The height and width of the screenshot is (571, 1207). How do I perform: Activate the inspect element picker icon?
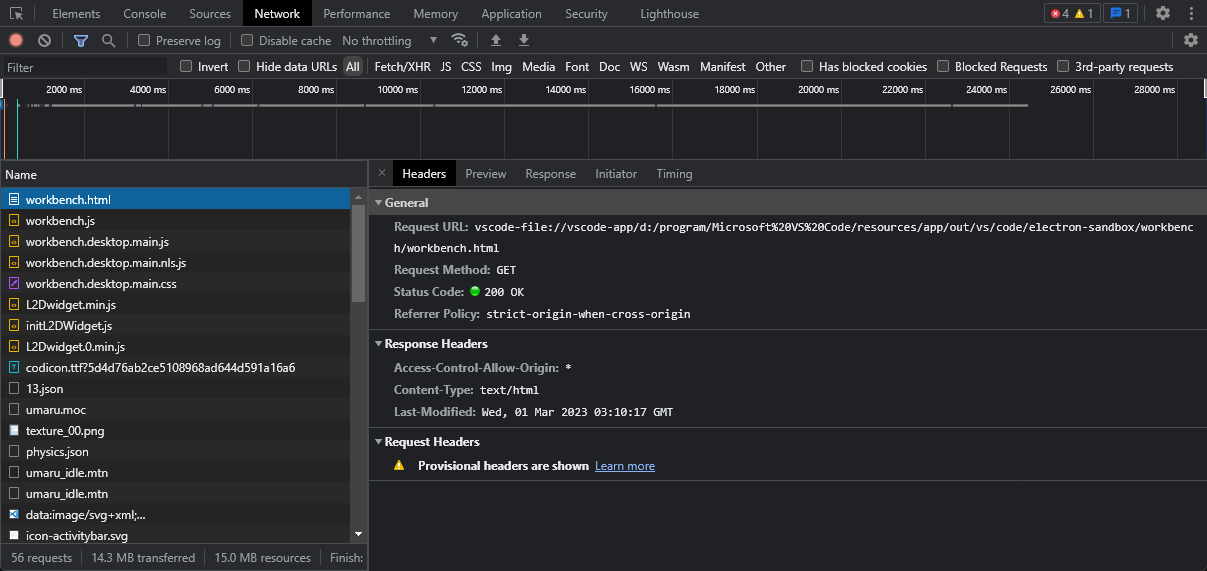pos(16,14)
